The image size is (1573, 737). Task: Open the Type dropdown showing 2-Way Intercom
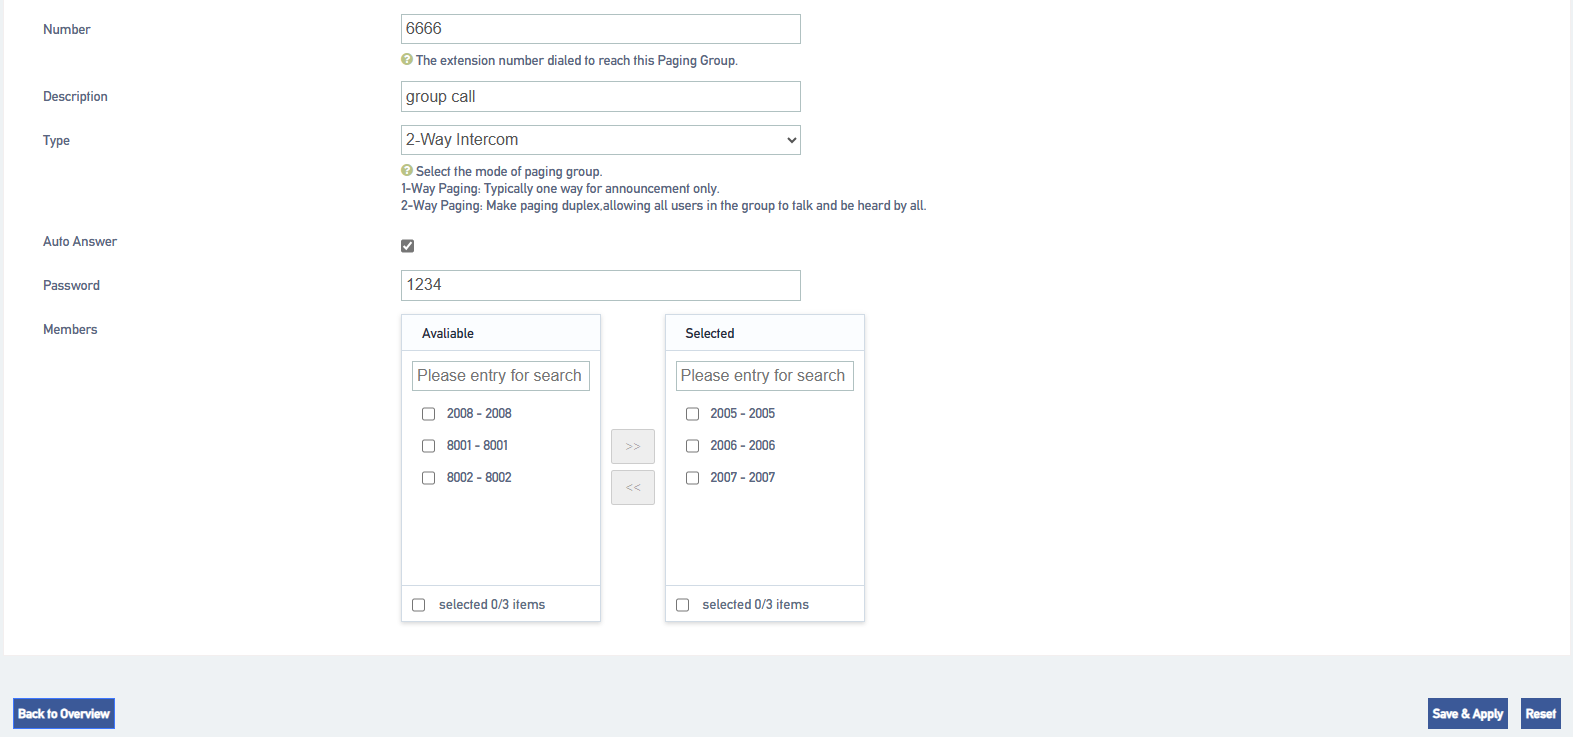coord(601,140)
